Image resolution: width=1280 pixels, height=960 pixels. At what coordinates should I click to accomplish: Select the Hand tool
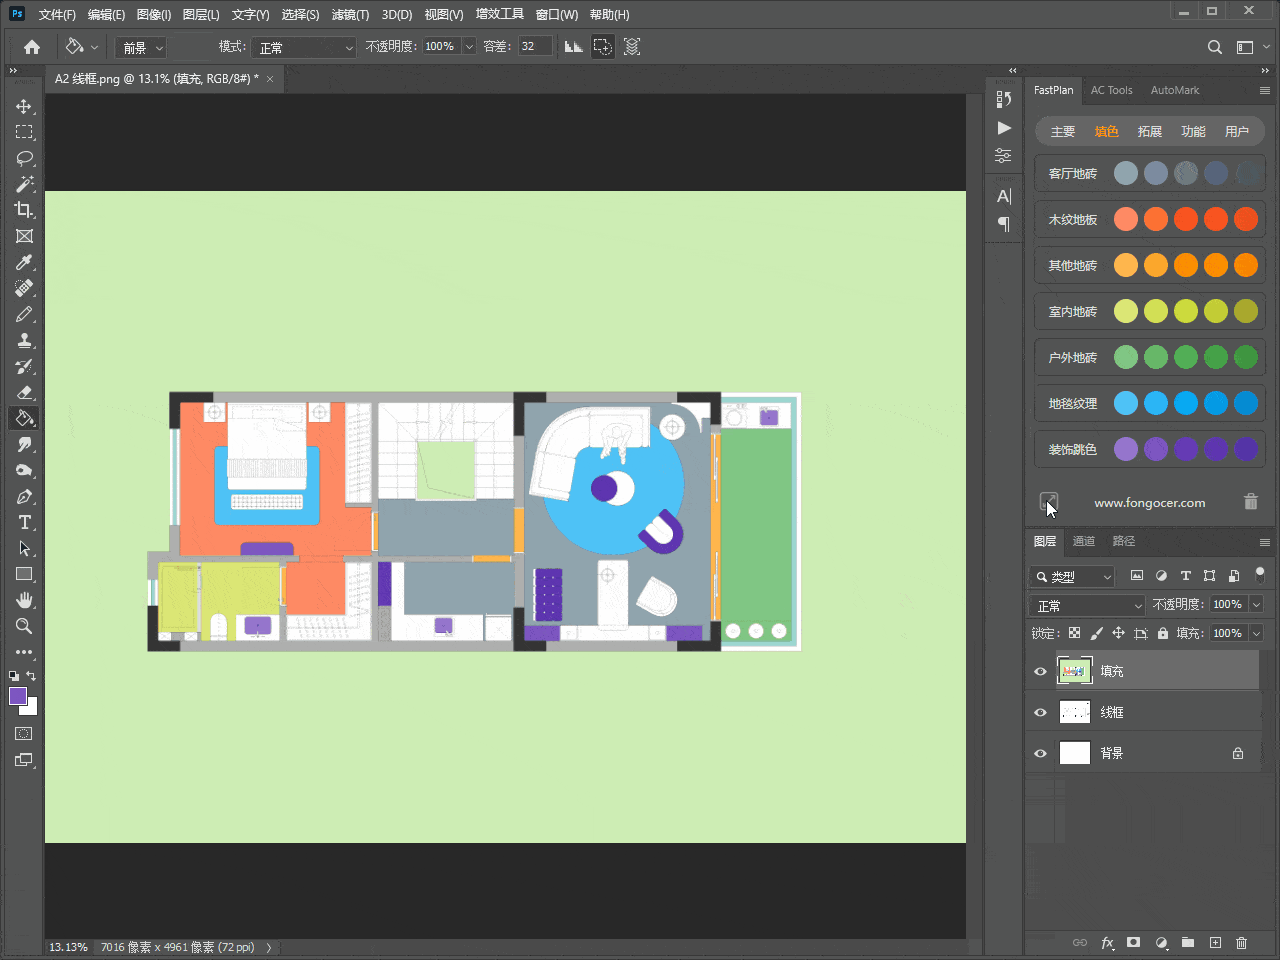pyautogui.click(x=24, y=600)
